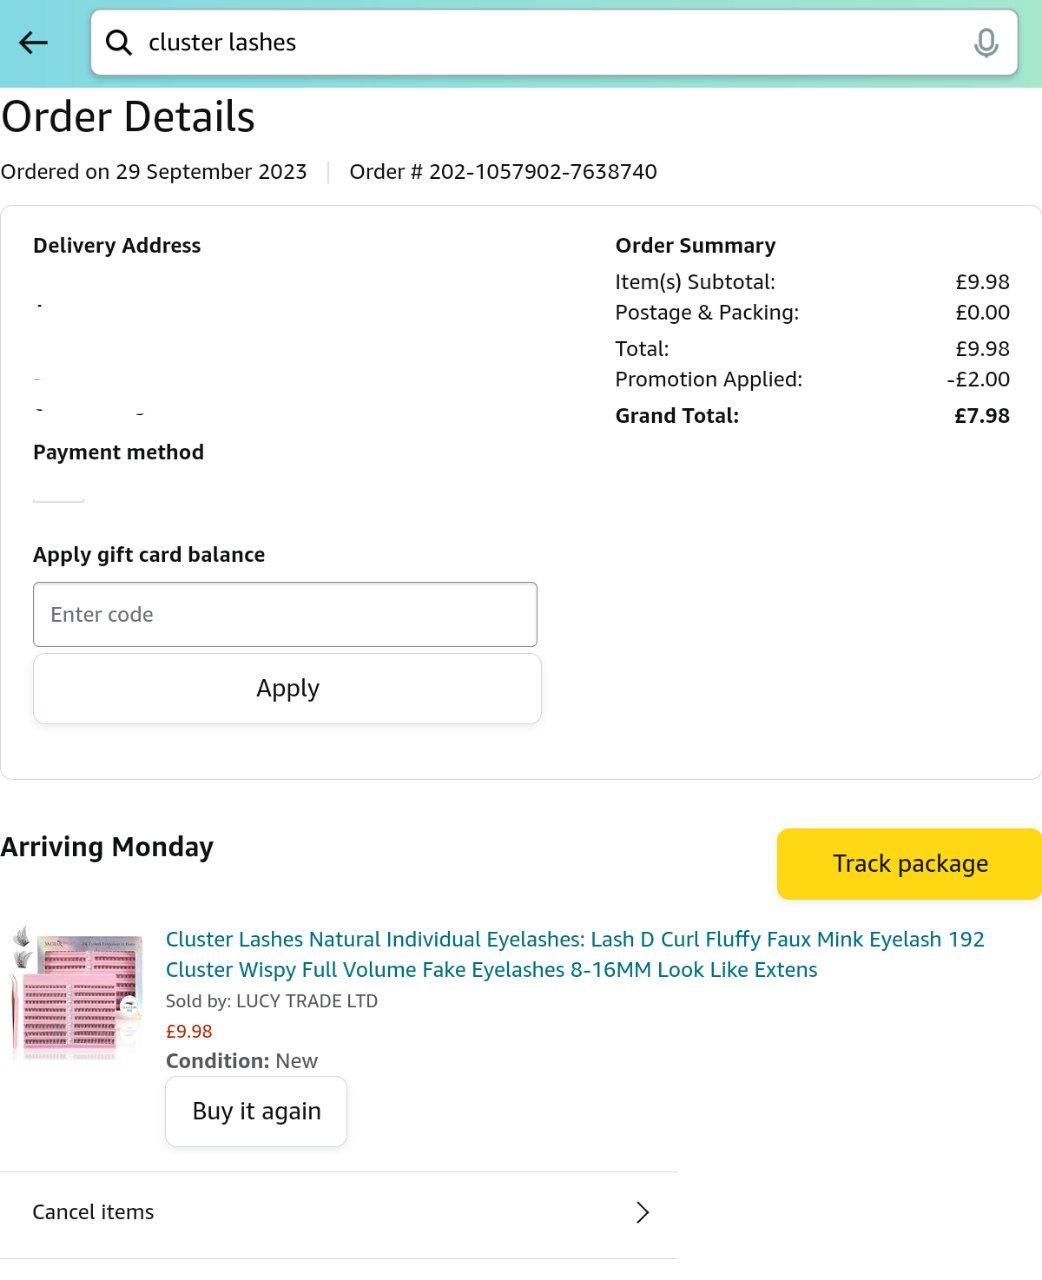1042x1280 pixels.
Task: Open the cluster lashes product thumbnail
Action: [x=76, y=992]
